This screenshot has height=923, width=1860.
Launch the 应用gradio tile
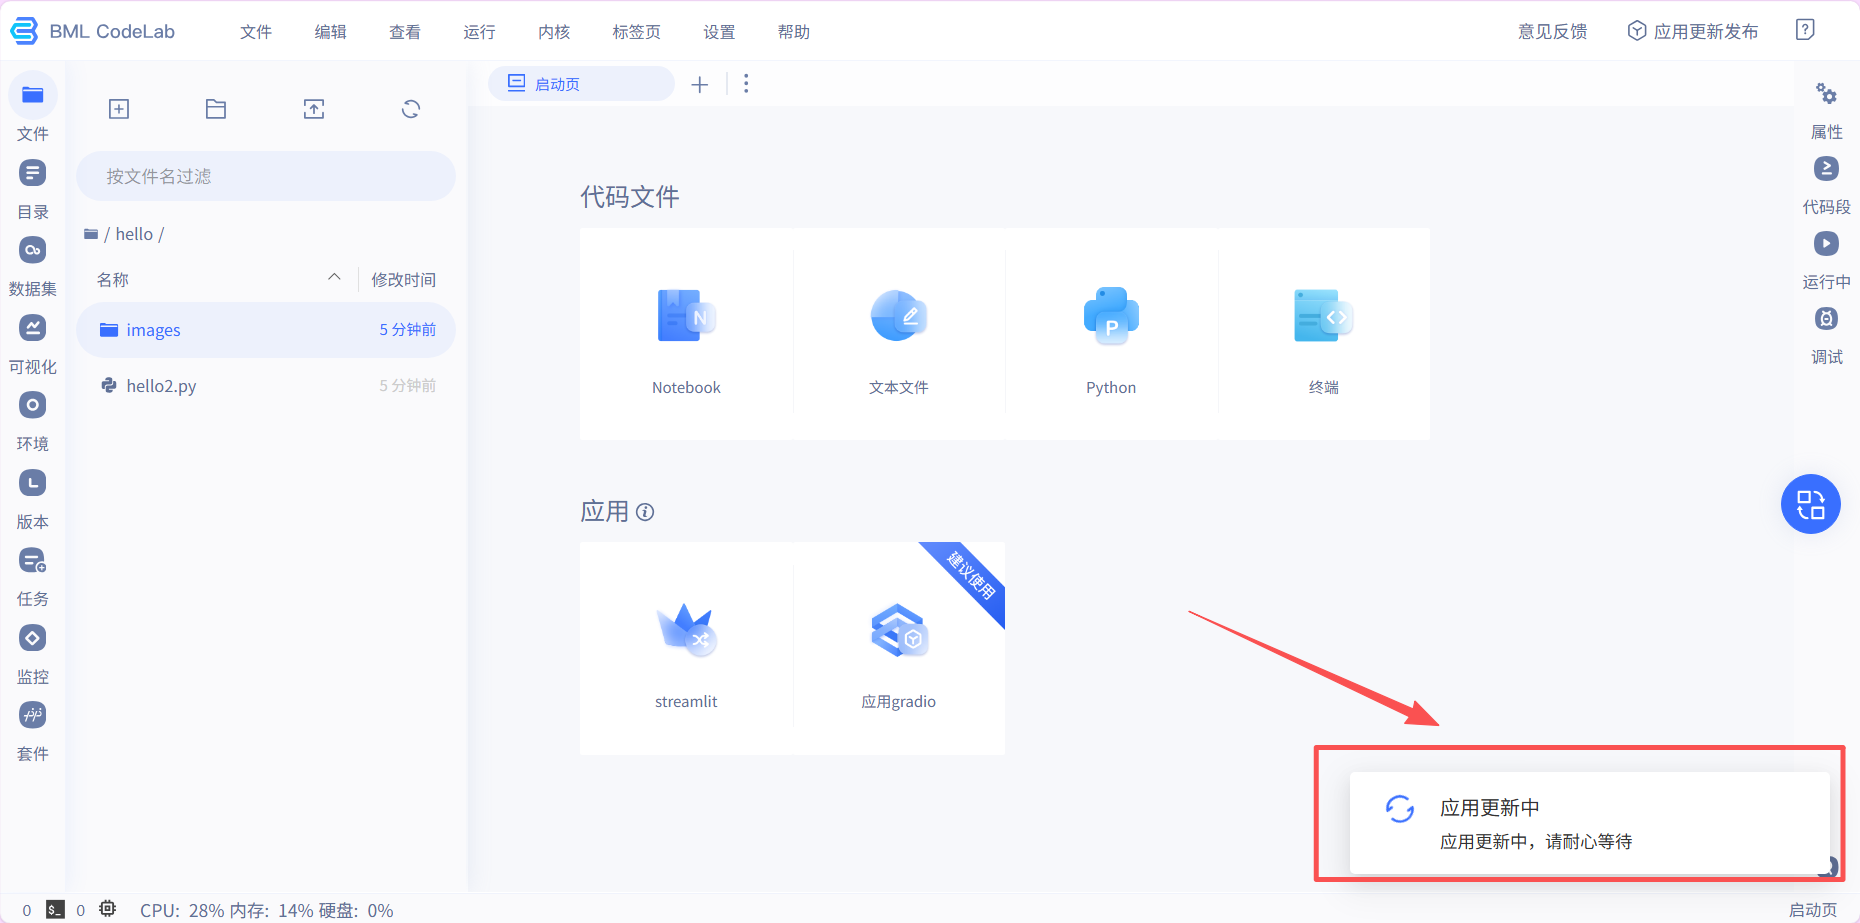[x=899, y=648]
